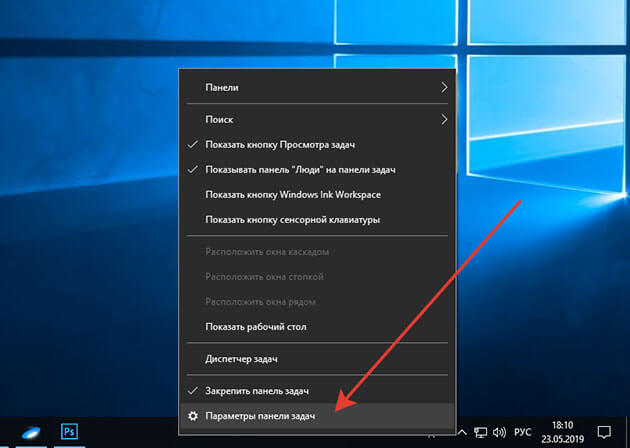The width and height of the screenshot is (630, 448).
Task: Enable Показать кнопку сенсорной клавиатуры
Action: (317, 219)
